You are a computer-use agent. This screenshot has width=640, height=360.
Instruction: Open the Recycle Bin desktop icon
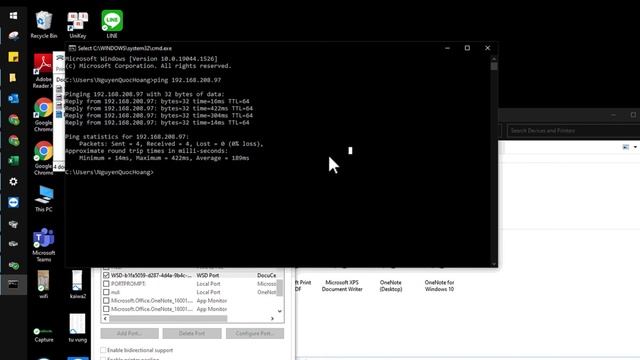click(x=44, y=24)
